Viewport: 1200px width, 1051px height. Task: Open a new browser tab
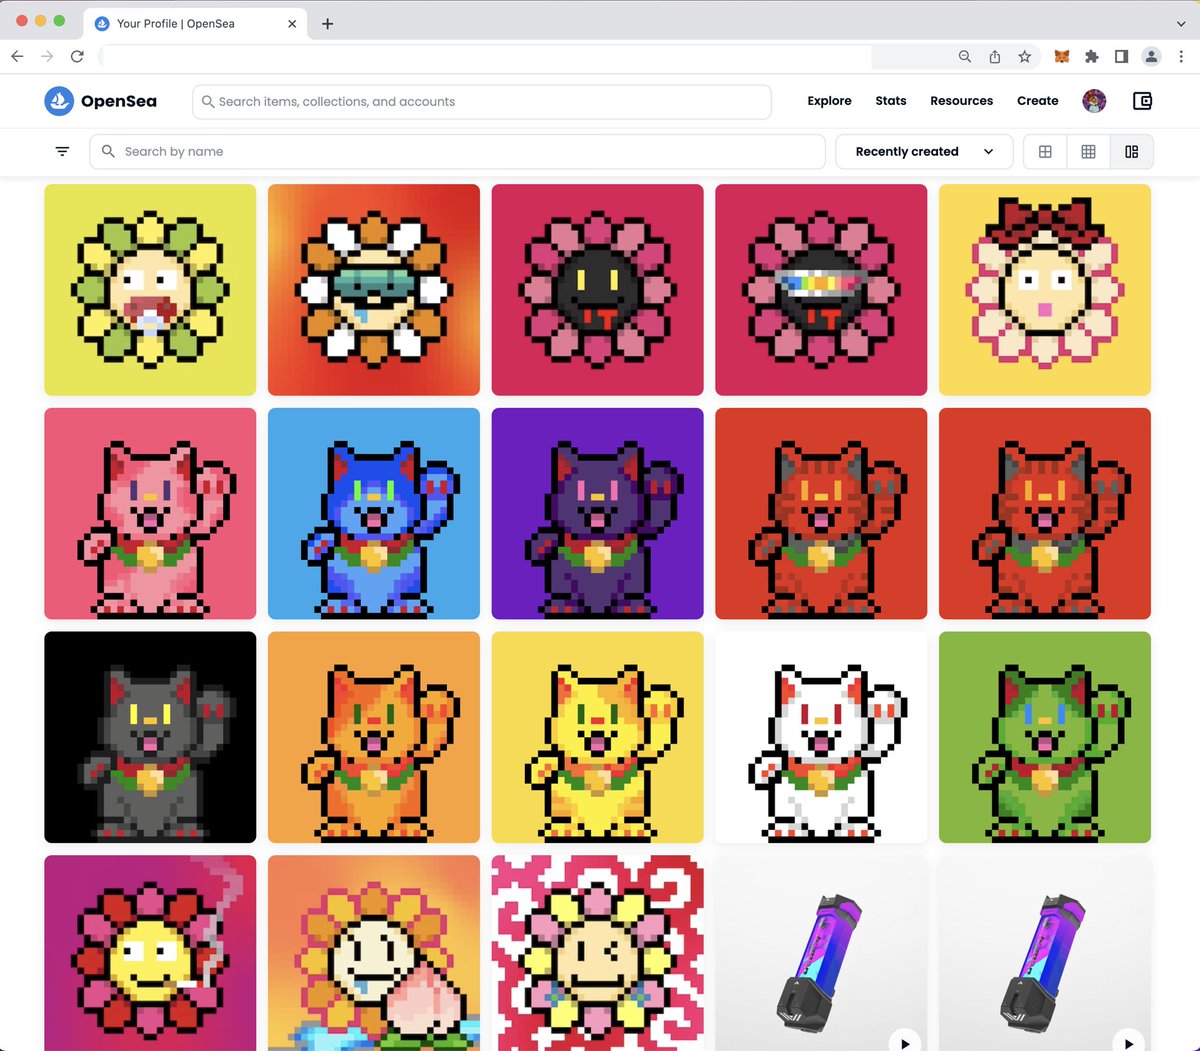(x=327, y=23)
